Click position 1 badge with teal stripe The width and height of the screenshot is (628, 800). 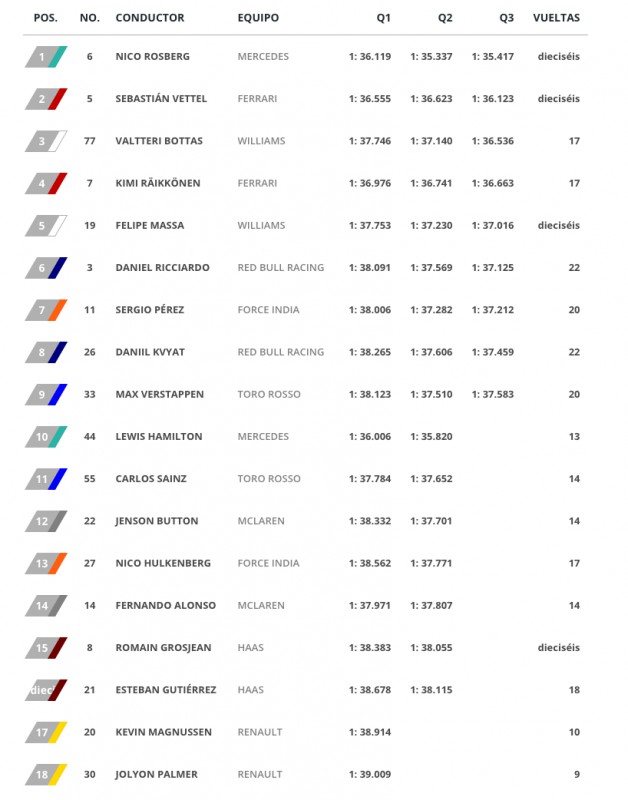tap(46, 57)
